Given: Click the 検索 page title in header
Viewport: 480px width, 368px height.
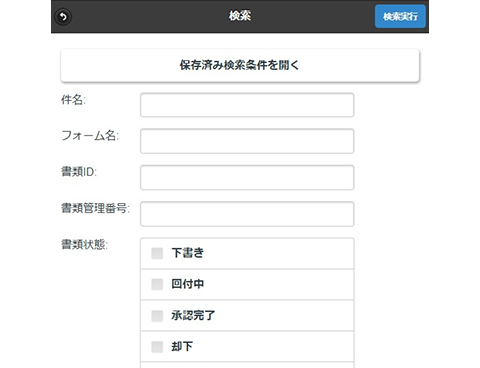Looking at the screenshot, I should click(240, 16).
